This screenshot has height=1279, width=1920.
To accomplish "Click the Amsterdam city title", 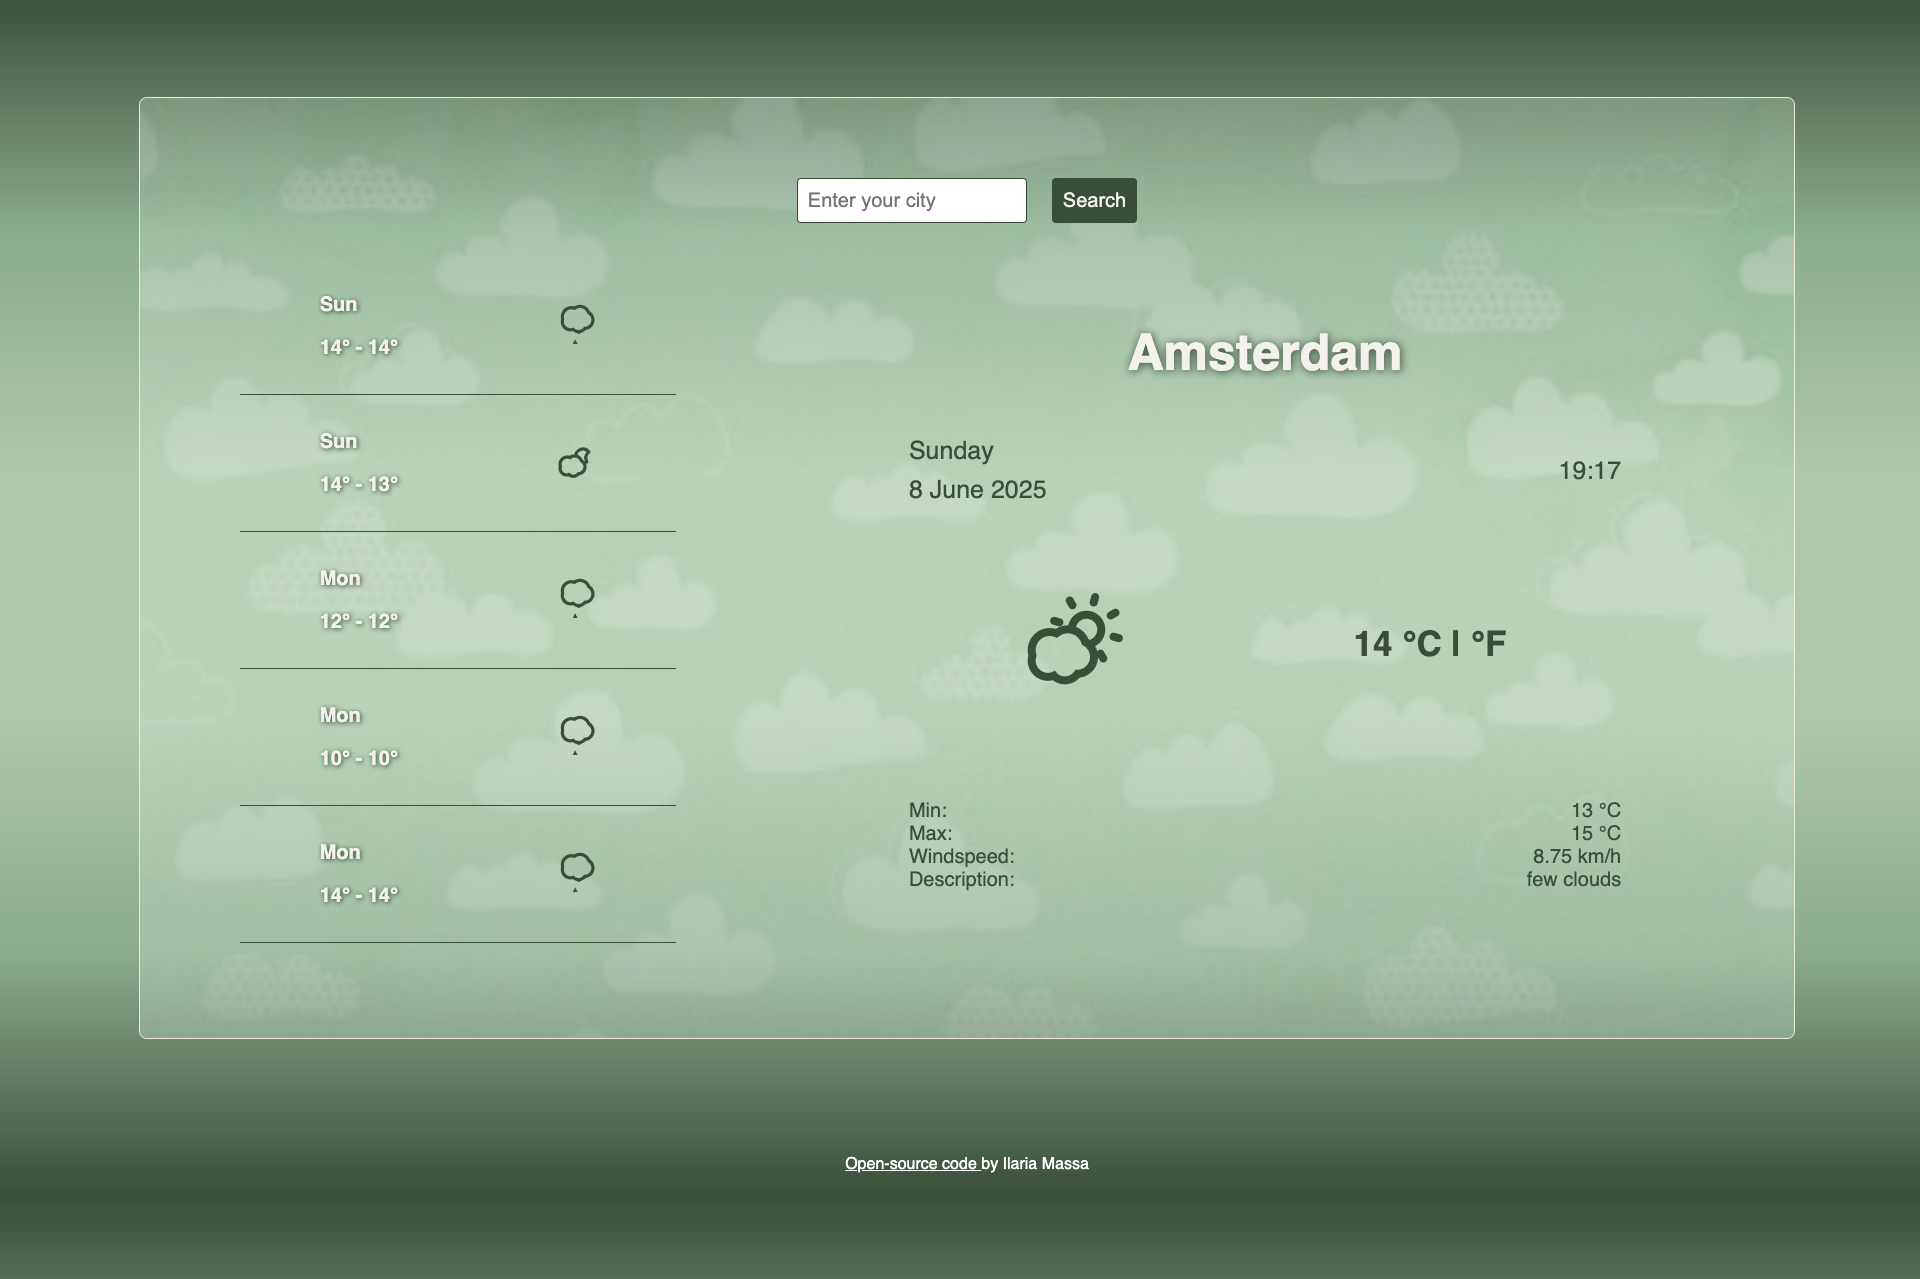I will [1263, 351].
